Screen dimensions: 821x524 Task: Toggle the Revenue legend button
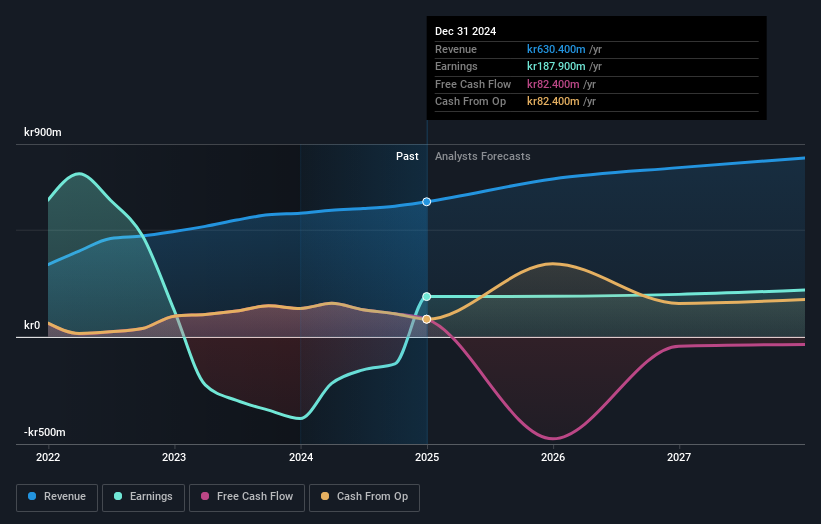point(57,497)
